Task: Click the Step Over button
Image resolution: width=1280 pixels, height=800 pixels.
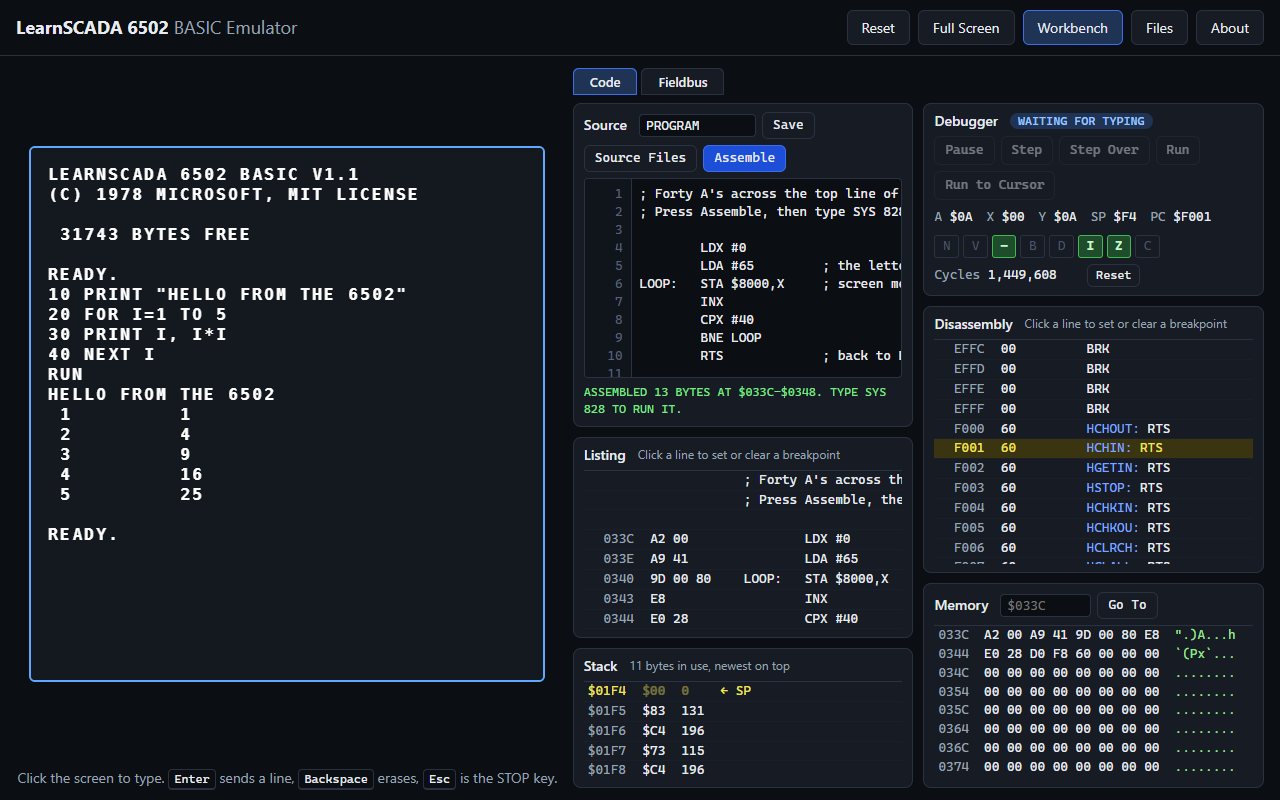Action: (x=1104, y=150)
